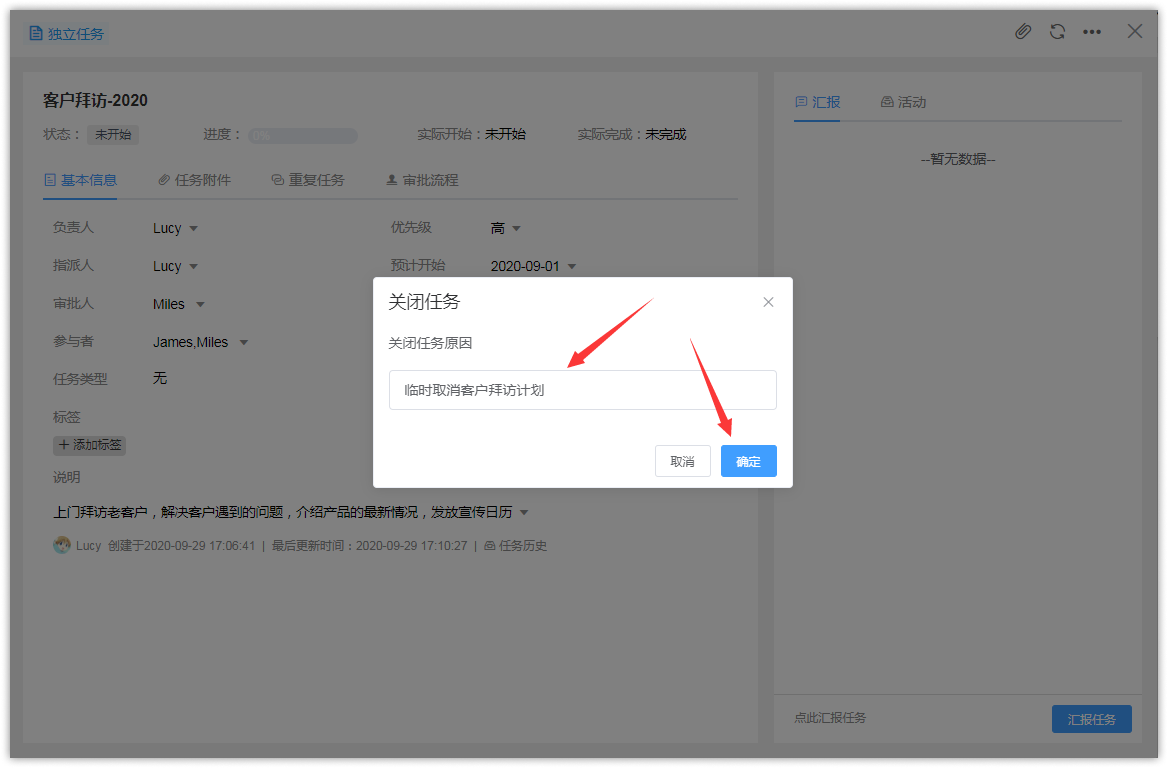The image size is (1168, 768).
Task: Switch to the 审批流程 tab
Action: [x=422, y=180]
